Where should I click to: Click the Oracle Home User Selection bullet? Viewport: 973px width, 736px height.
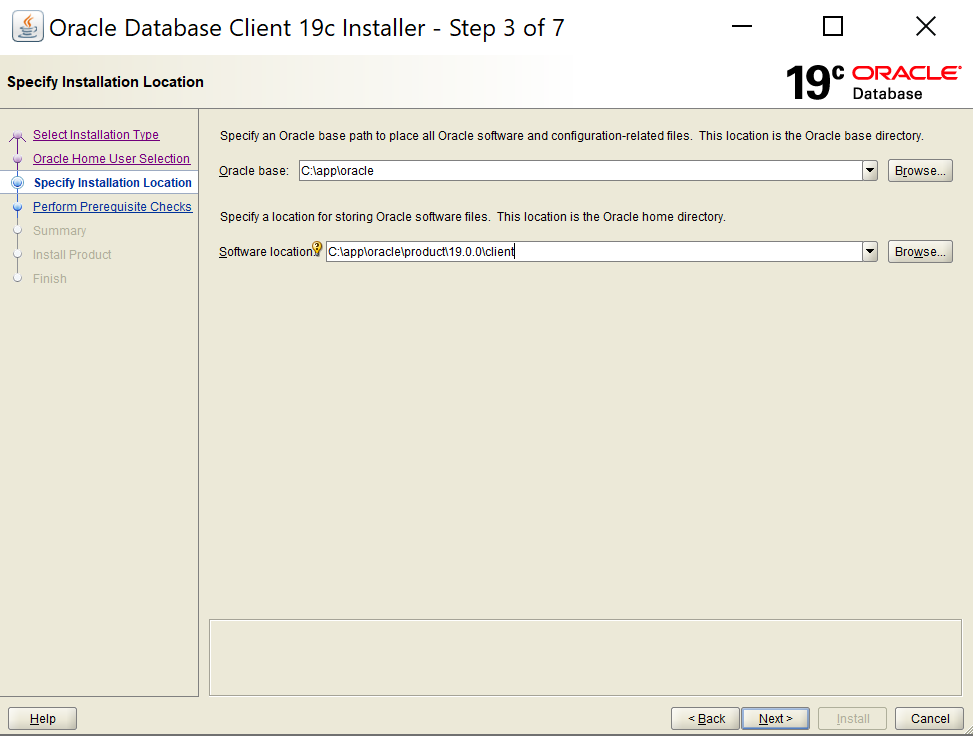(17, 159)
